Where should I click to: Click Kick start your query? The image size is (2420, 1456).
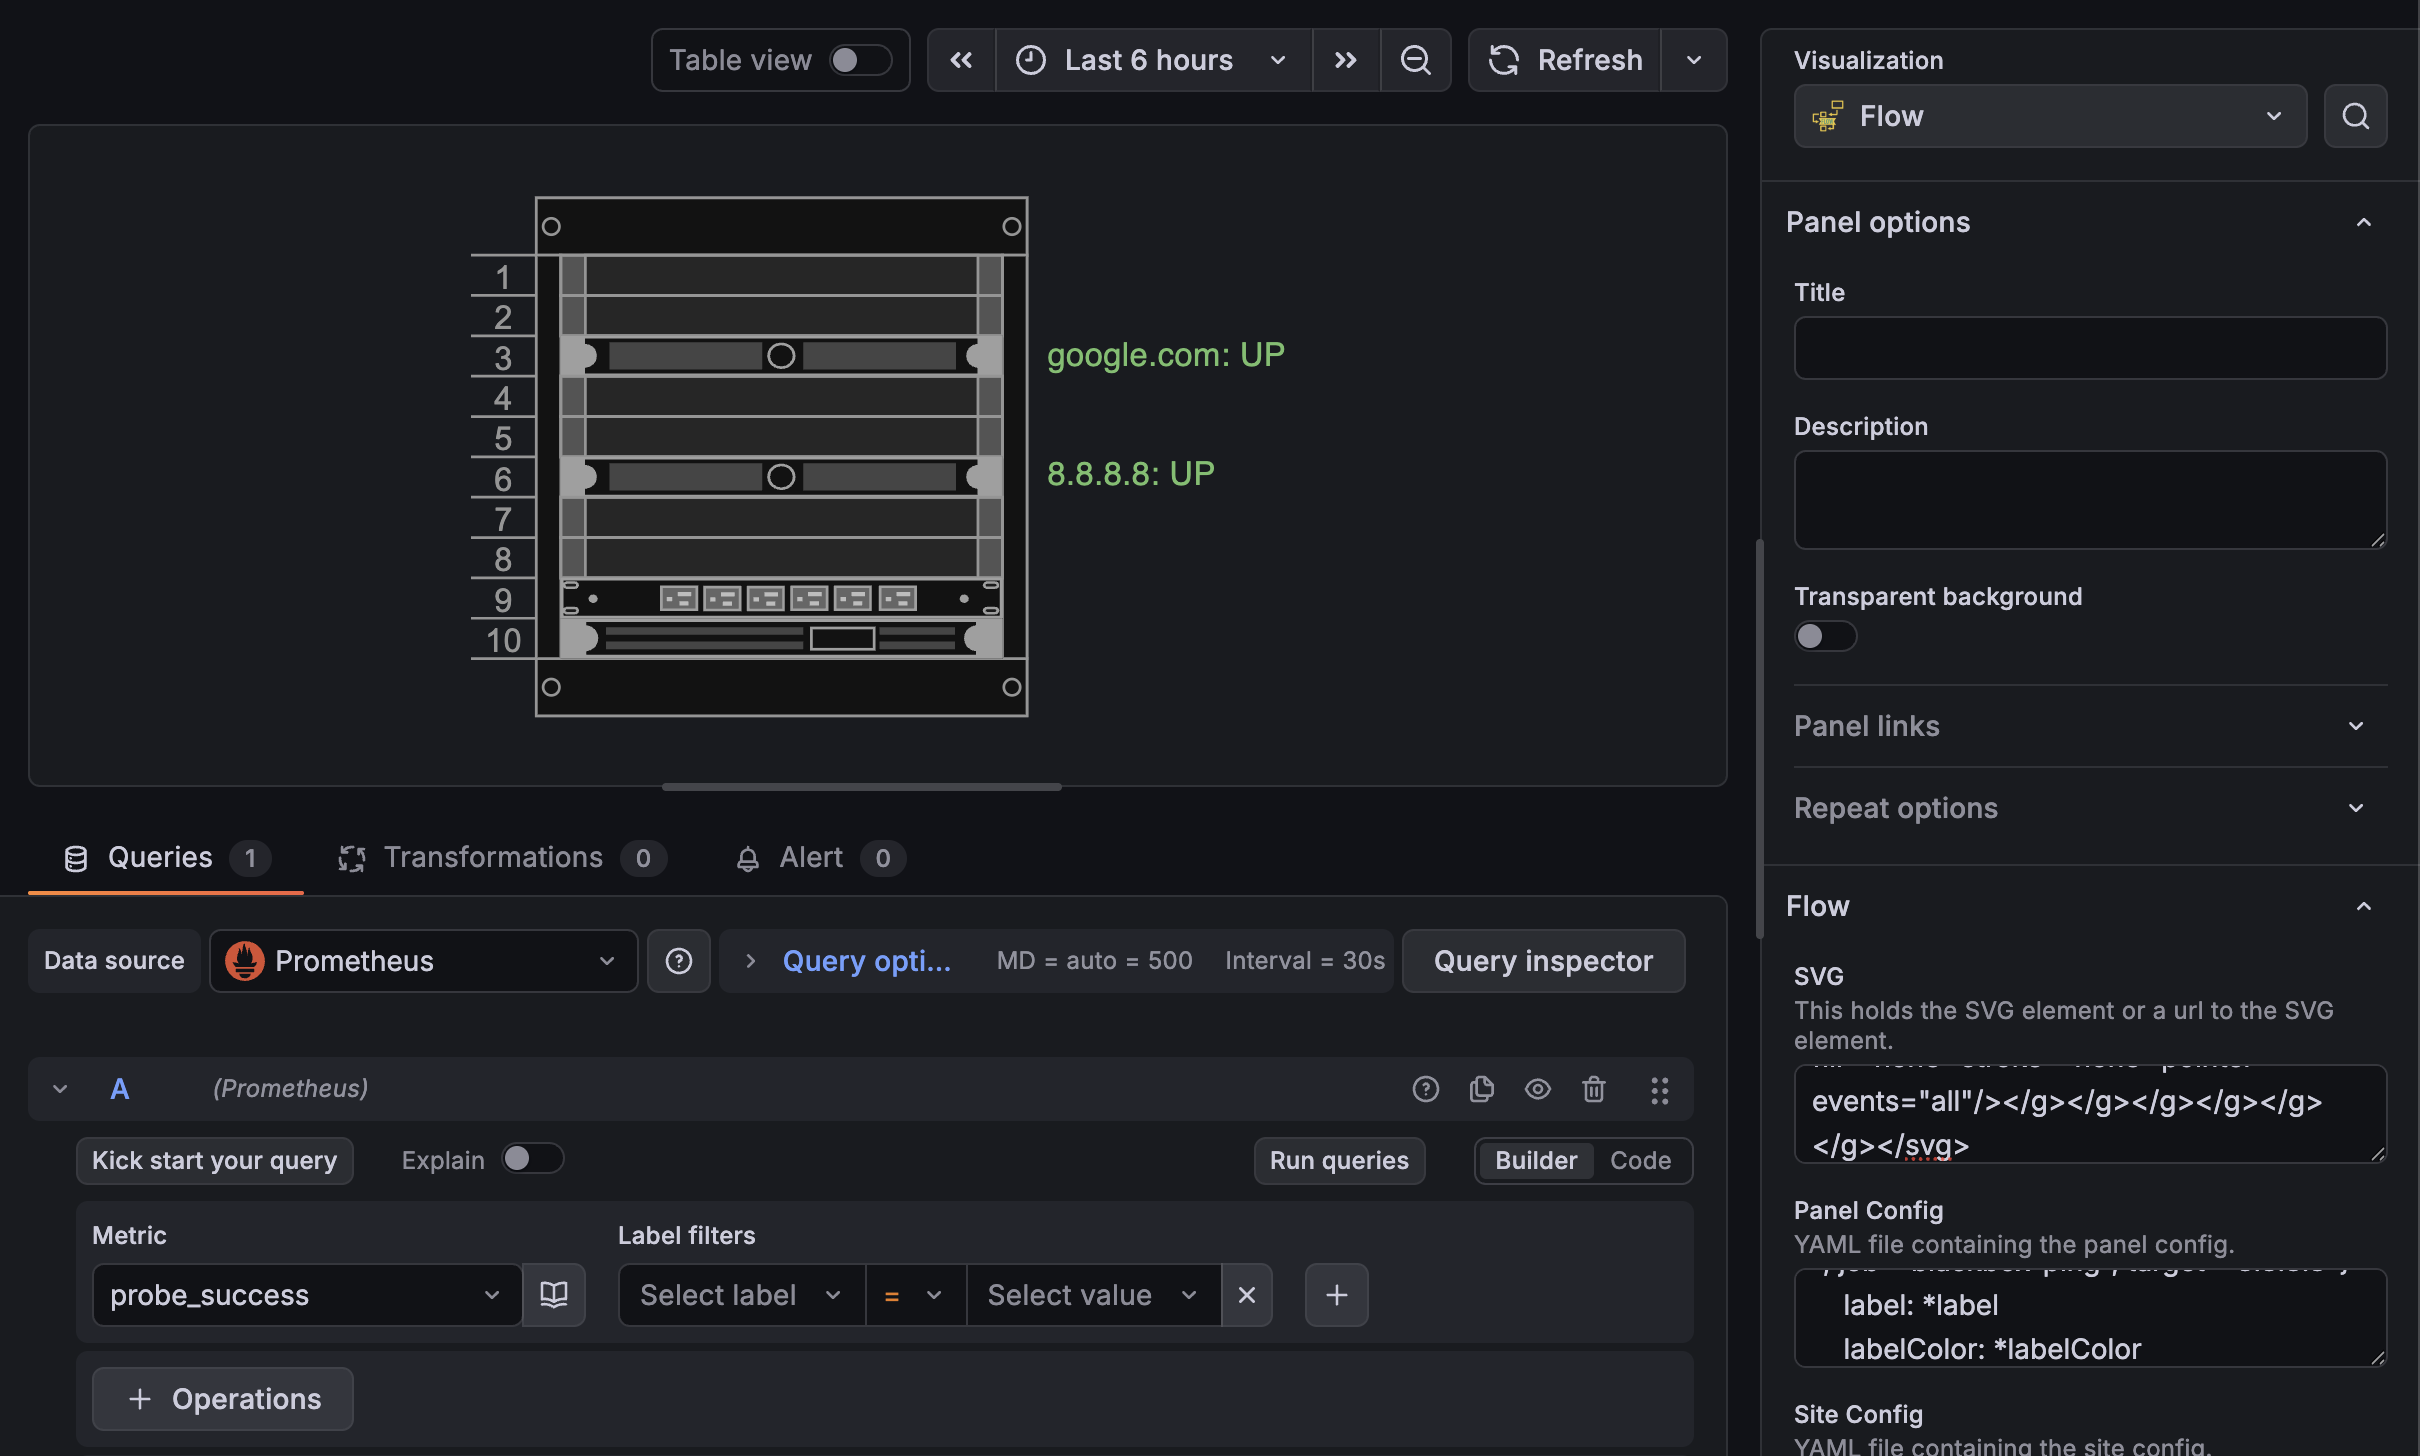click(x=215, y=1160)
